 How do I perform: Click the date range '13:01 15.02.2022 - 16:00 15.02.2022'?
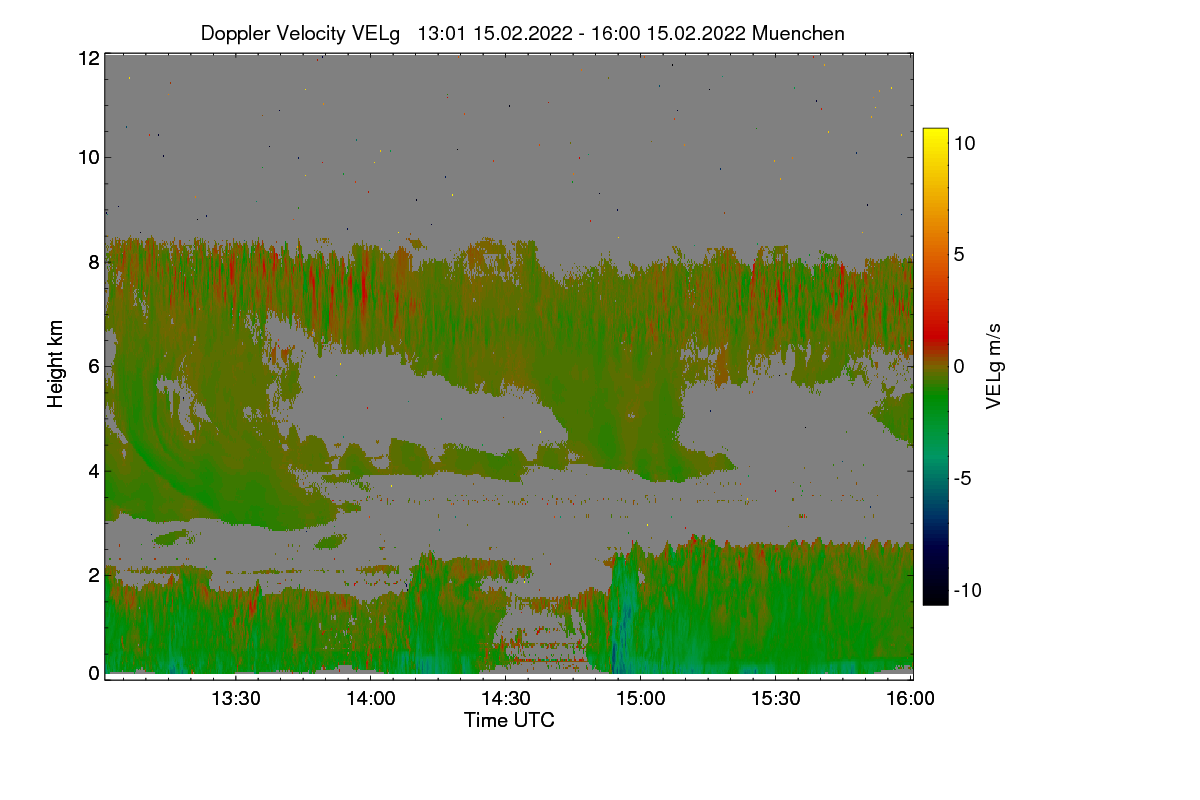[x=582, y=33]
